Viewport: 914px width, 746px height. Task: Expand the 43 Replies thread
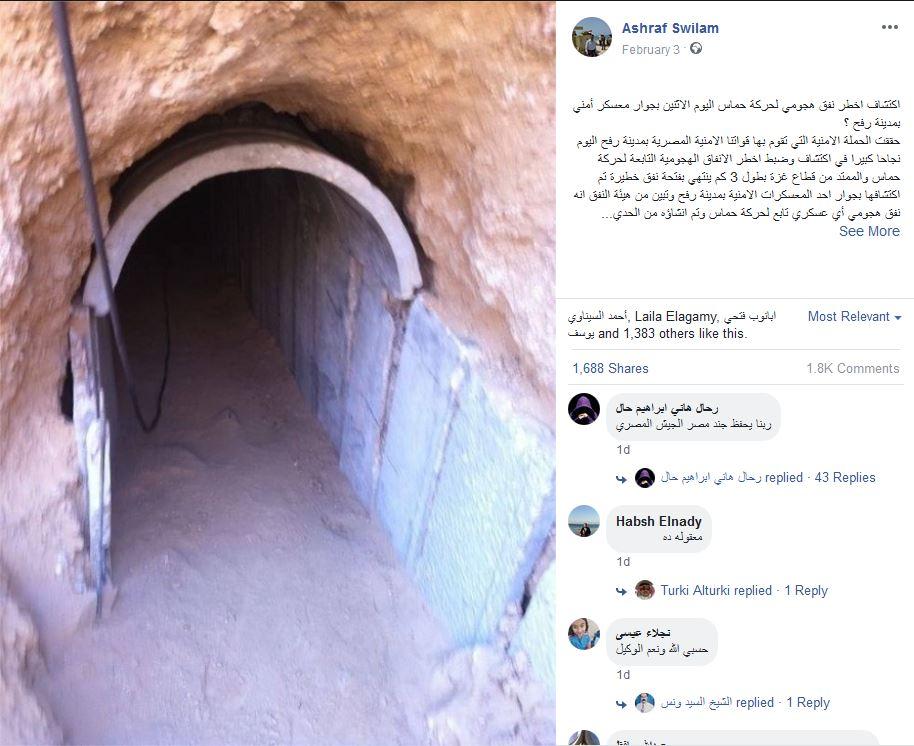coord(845,477)
